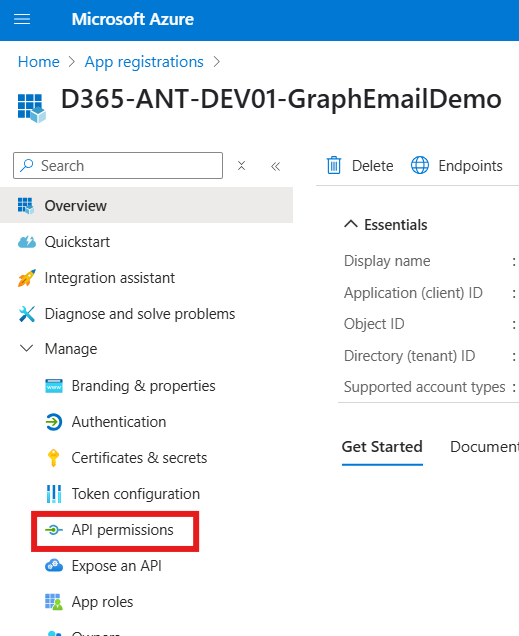Screen dimensions: 519x636
Task: Click the app registration grid icon beside title
Action: pyautogui.click(x=32, y=108)
